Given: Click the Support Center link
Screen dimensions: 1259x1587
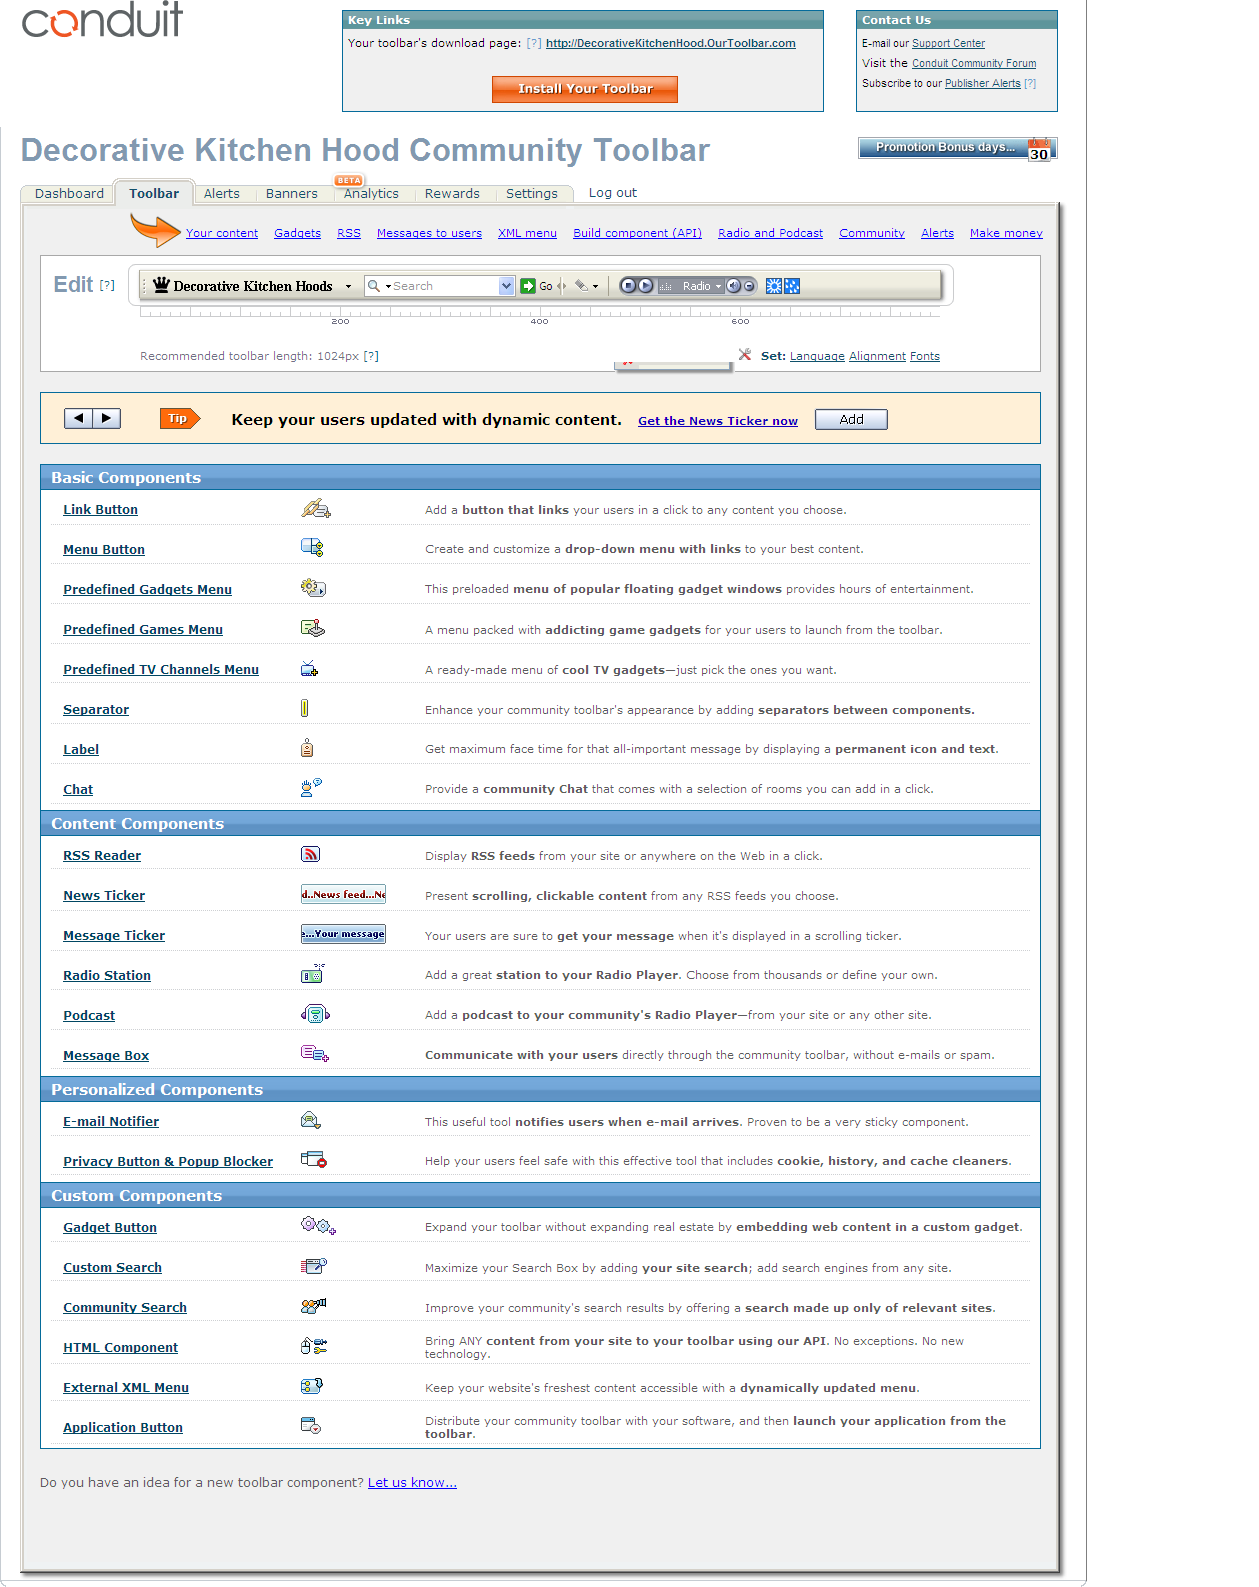Looking at the screenshot, I should (948, 44).
